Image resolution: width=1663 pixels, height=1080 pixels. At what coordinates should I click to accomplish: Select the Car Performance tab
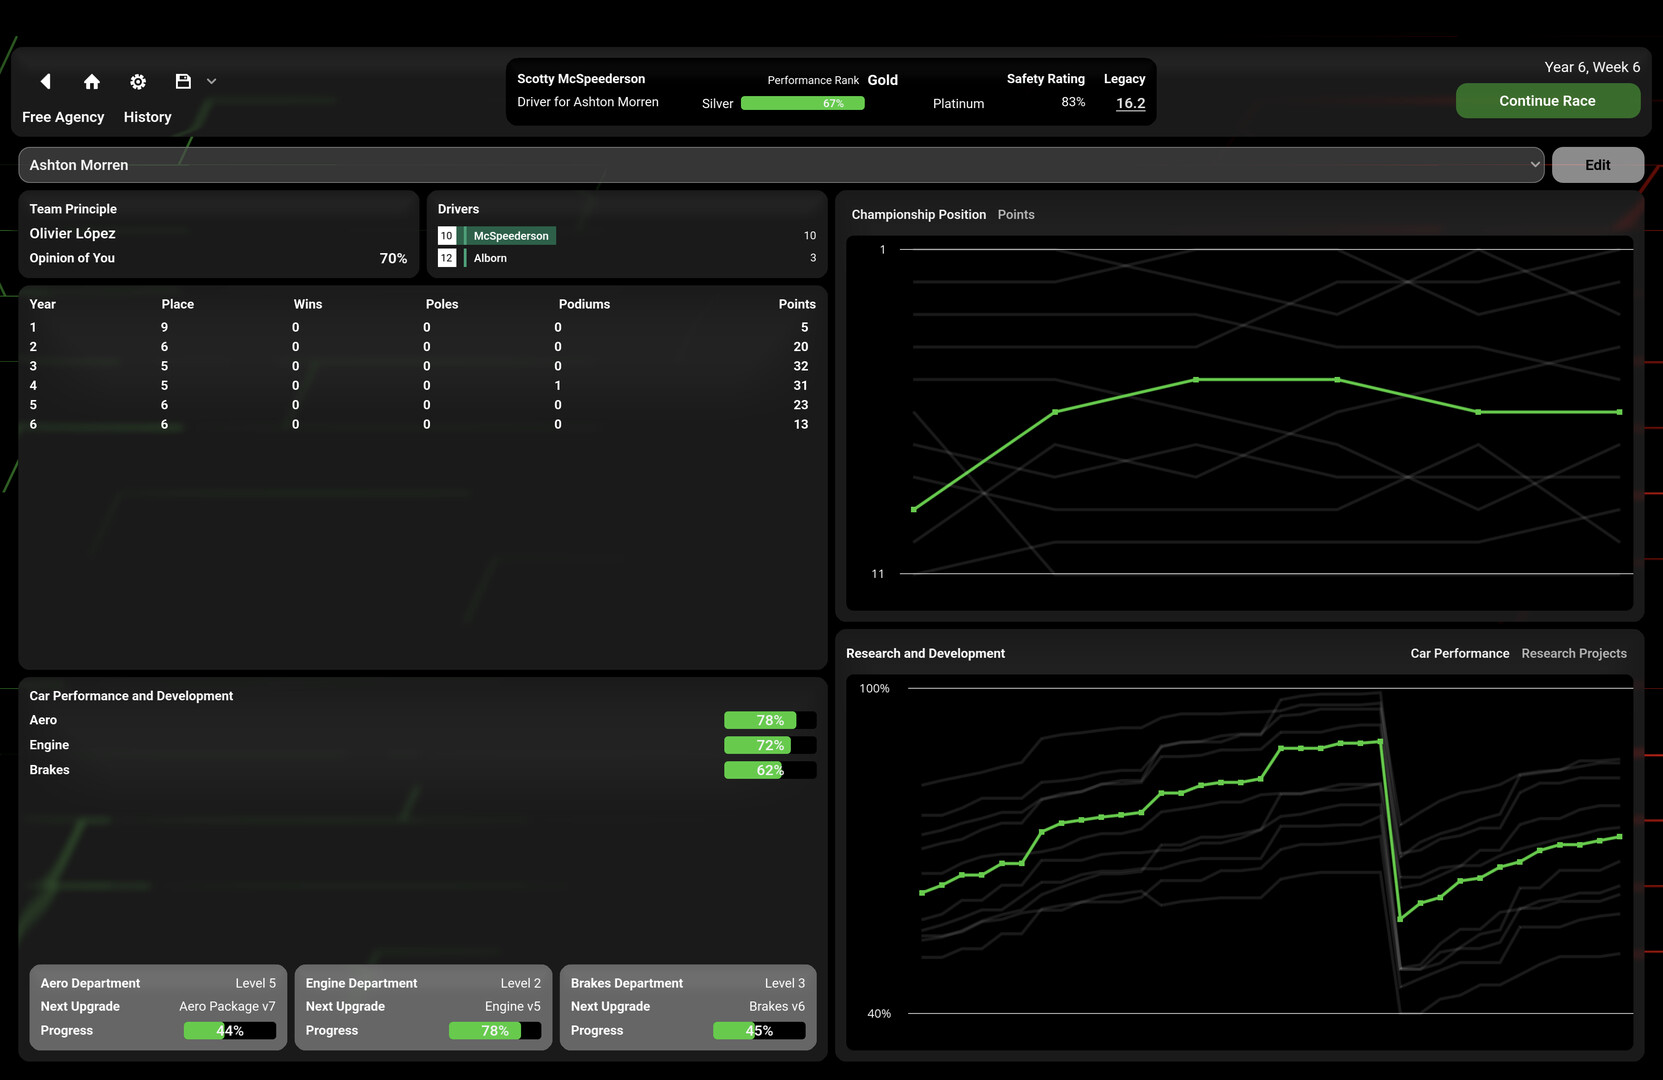(1459, 653)
